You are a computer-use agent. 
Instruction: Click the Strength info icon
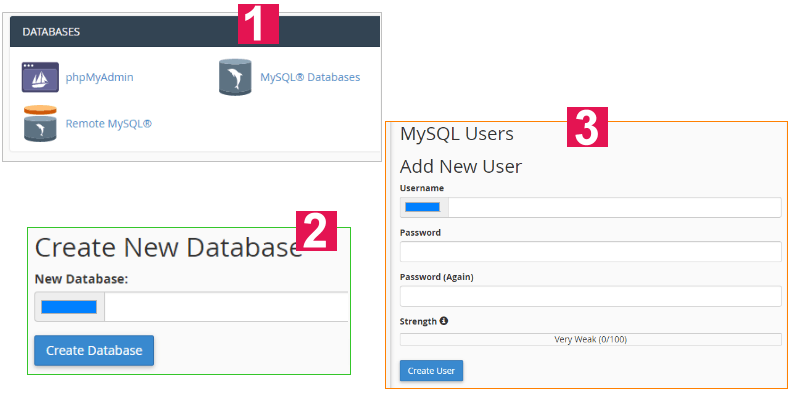click(444, 321)
